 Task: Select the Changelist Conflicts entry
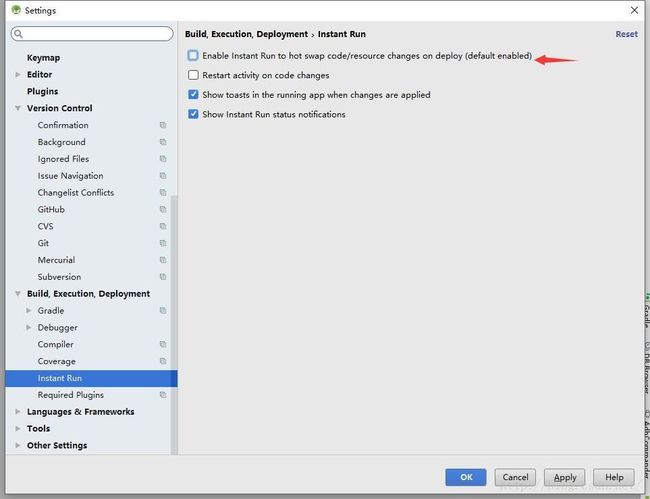(75, 193)
